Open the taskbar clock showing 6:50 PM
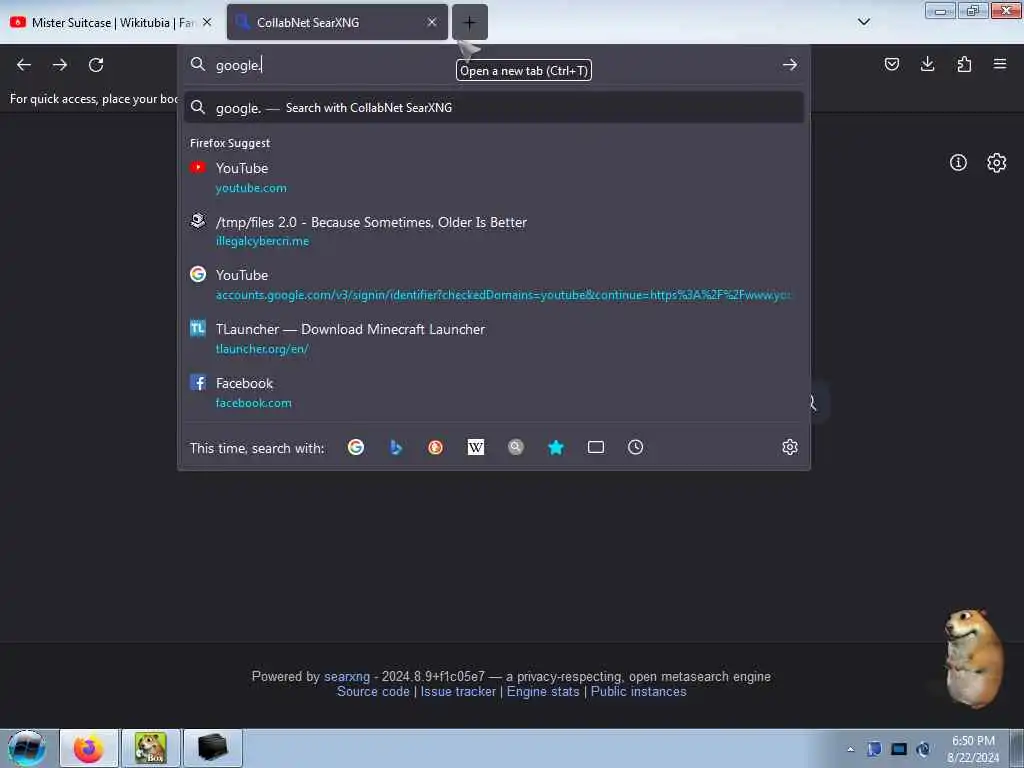 pos(972,749)
